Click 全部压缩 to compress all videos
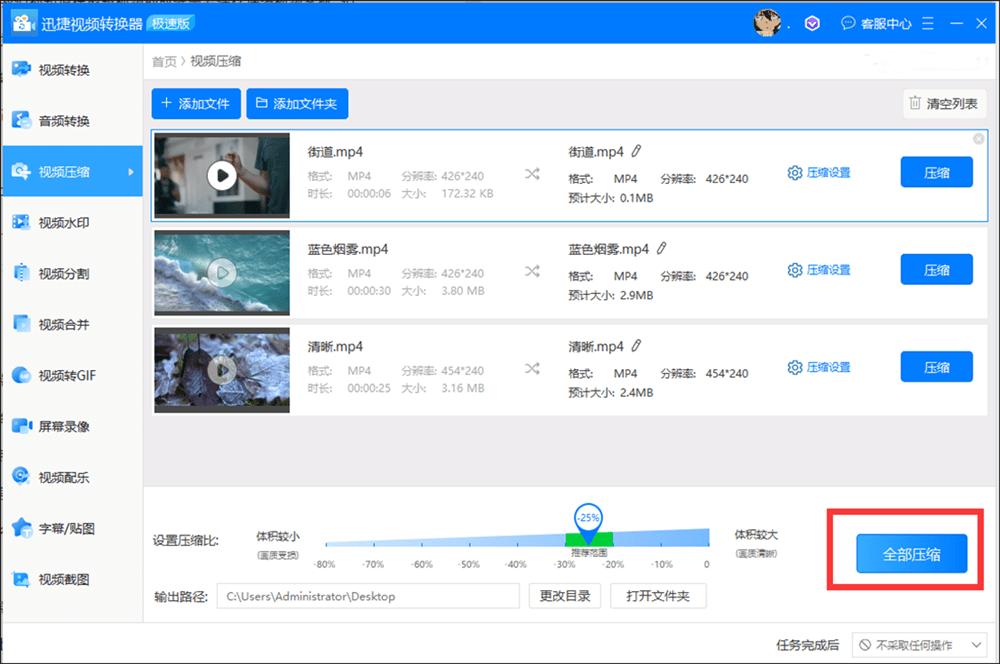This screenshot has width=1000, height=664. pyautogui.click(x=913, y=553)
